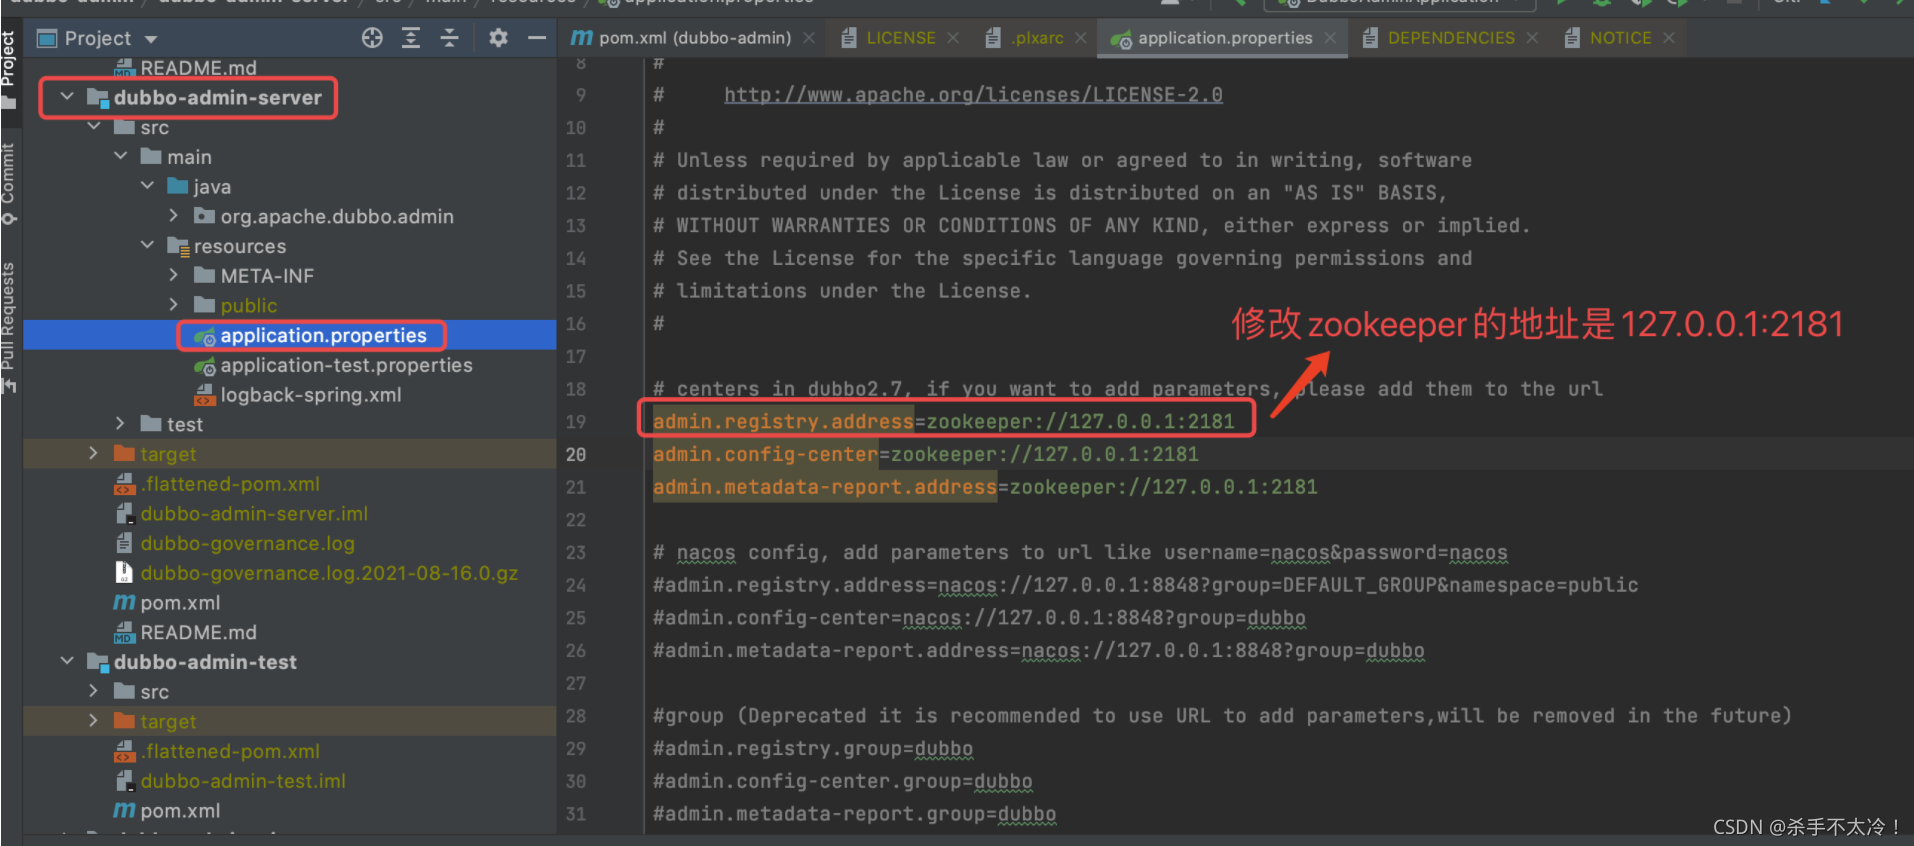Close the DEPENDENCIES tab

(x=1532, y=38)
